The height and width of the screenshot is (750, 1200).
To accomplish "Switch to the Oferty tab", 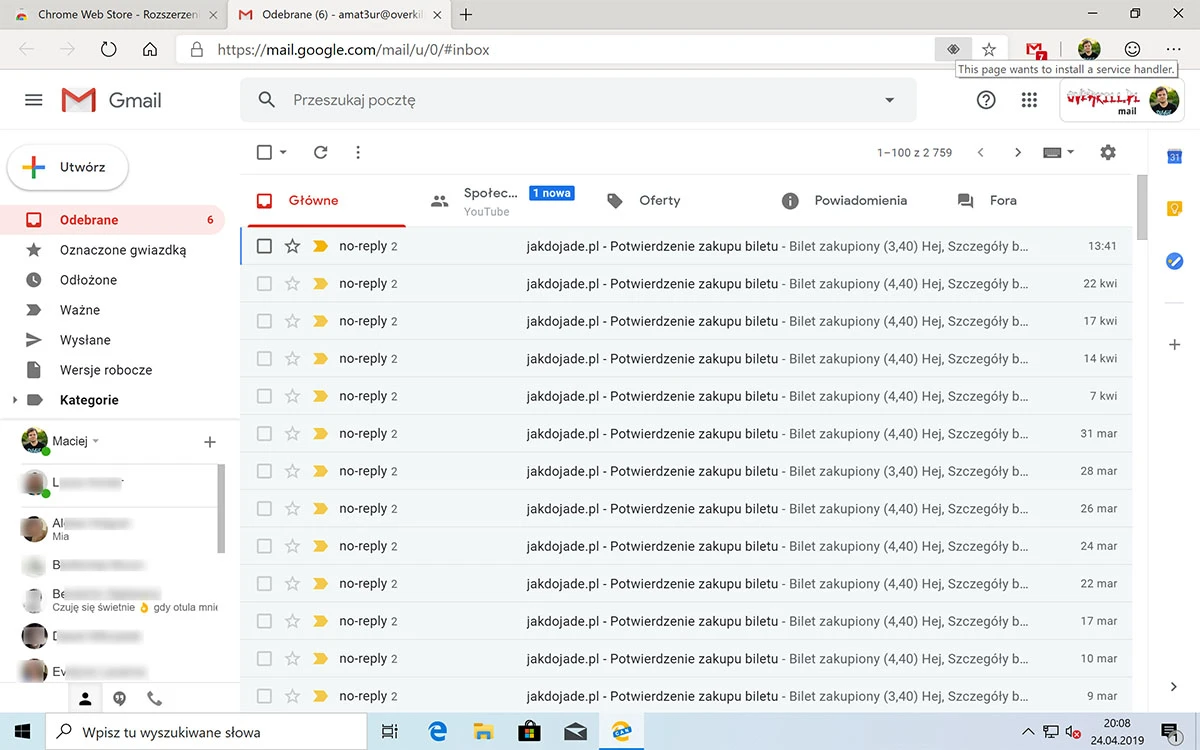I will pos(644,200).
